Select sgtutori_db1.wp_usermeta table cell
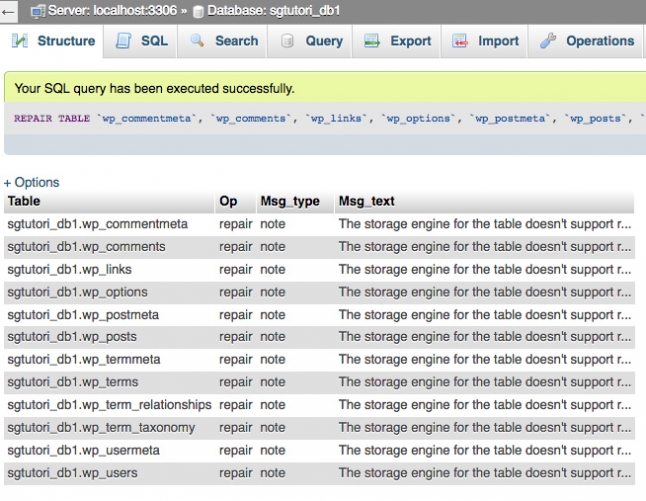Image resolution: width=646 pixels, height=501 pixels. point(109,450)
